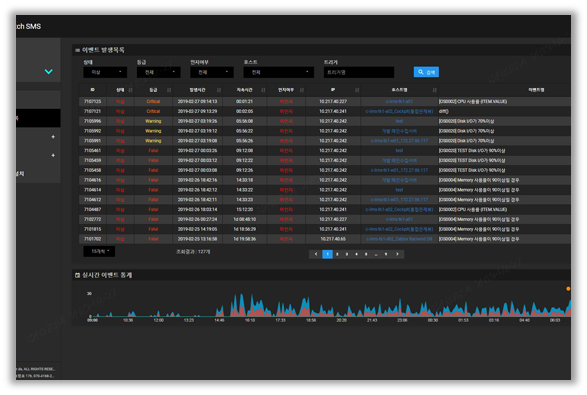Open the 인지여부 filter dropdown
The image size is (587, 395).
click(x=212, y=72)
